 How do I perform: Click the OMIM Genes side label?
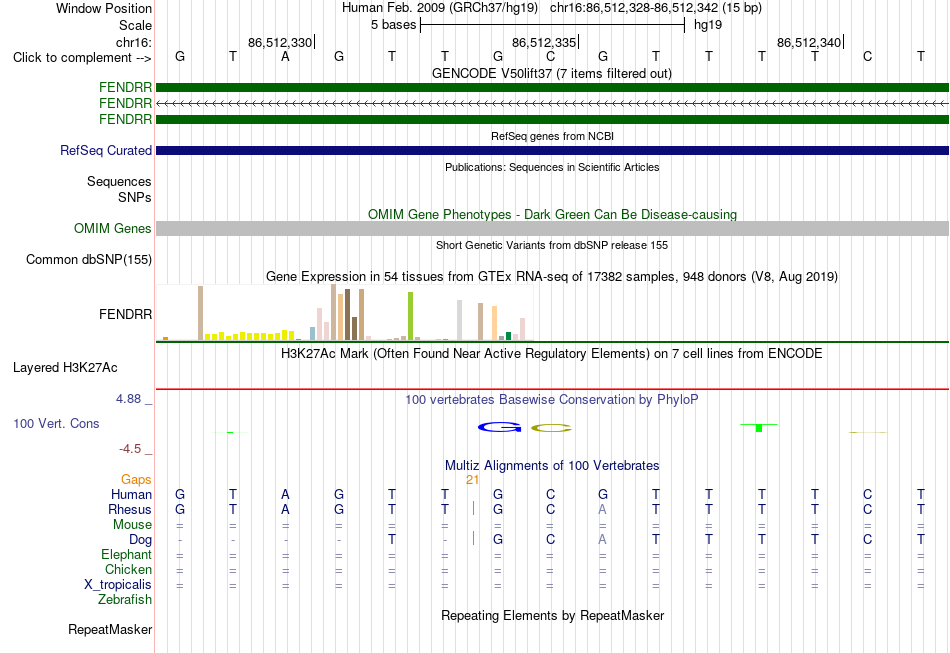112,228
